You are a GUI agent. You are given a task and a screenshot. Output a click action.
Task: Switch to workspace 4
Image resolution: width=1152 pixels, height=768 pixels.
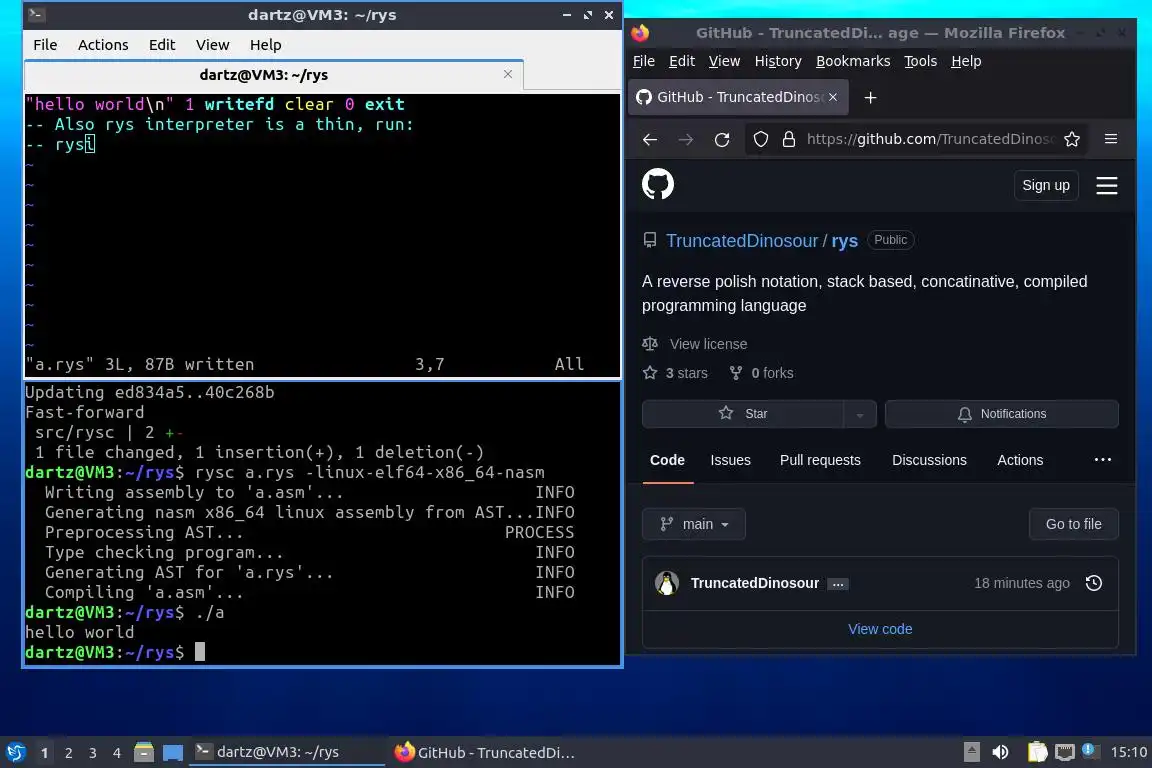[x=116, y=753]
